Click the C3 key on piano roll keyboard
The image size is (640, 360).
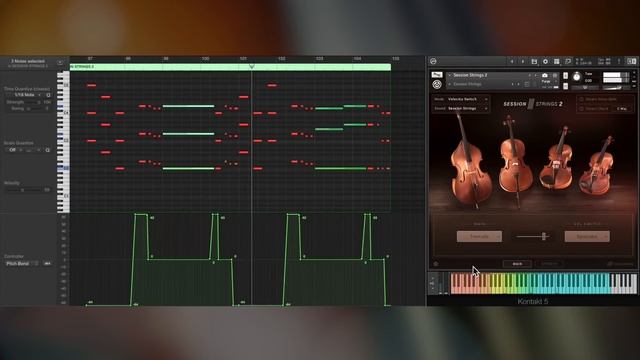click(64, 140)
